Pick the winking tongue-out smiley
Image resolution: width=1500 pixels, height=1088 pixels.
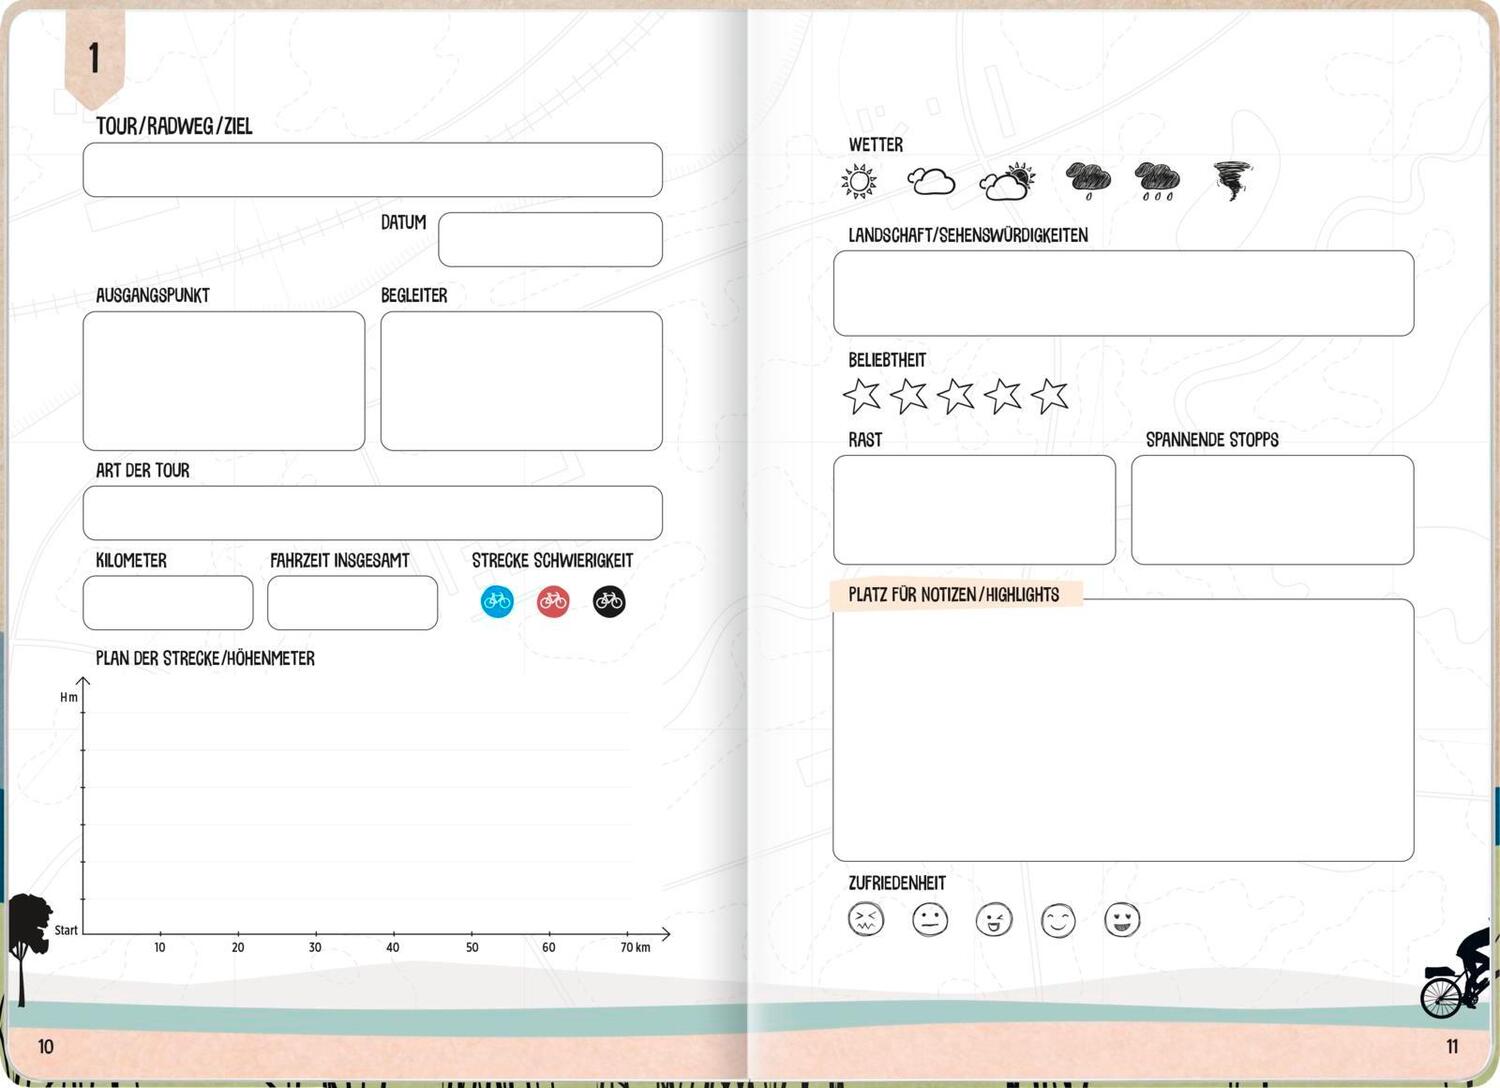click(994, 919)
